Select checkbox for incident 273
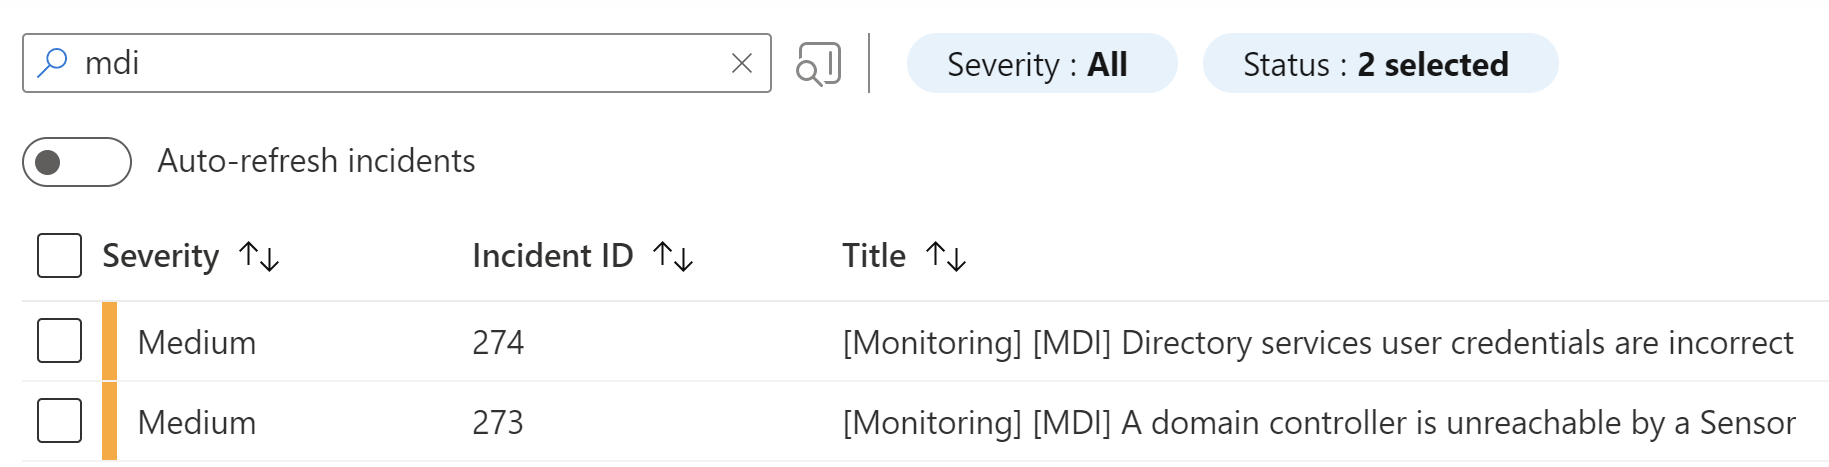 point(59,420)
